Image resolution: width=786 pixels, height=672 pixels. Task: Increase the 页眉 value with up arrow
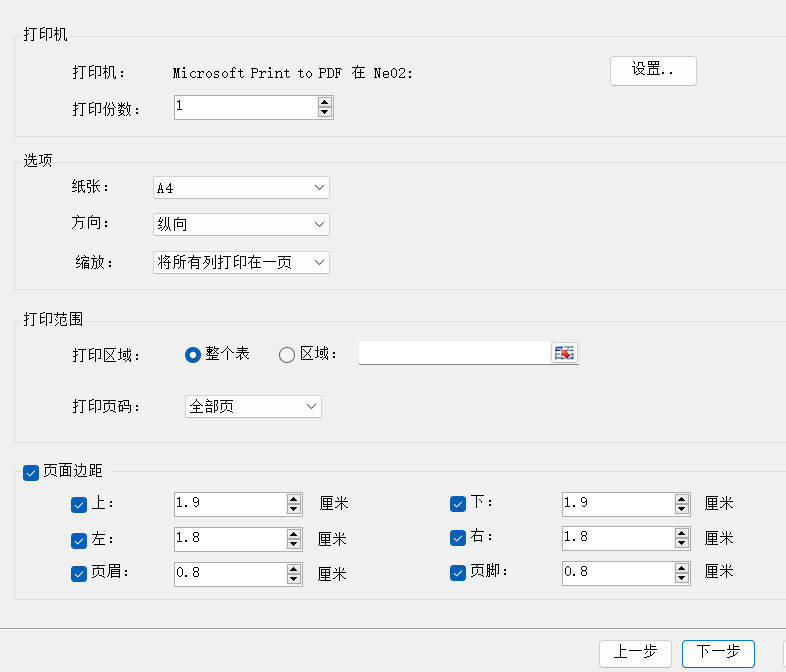coord(294,569)
